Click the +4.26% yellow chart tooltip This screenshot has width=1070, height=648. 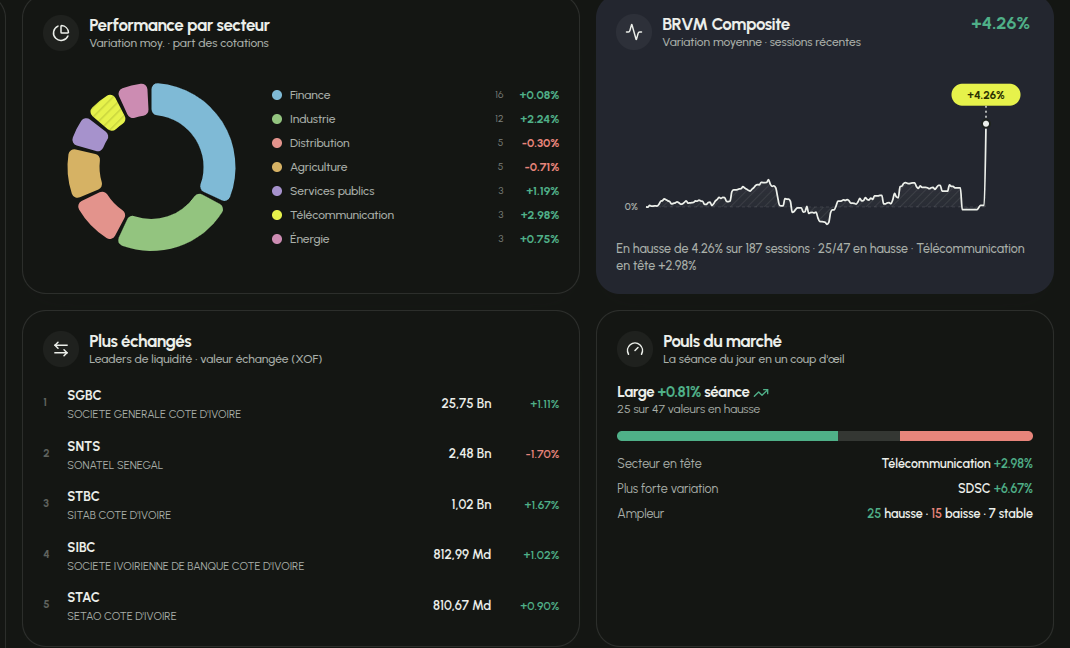985,95
